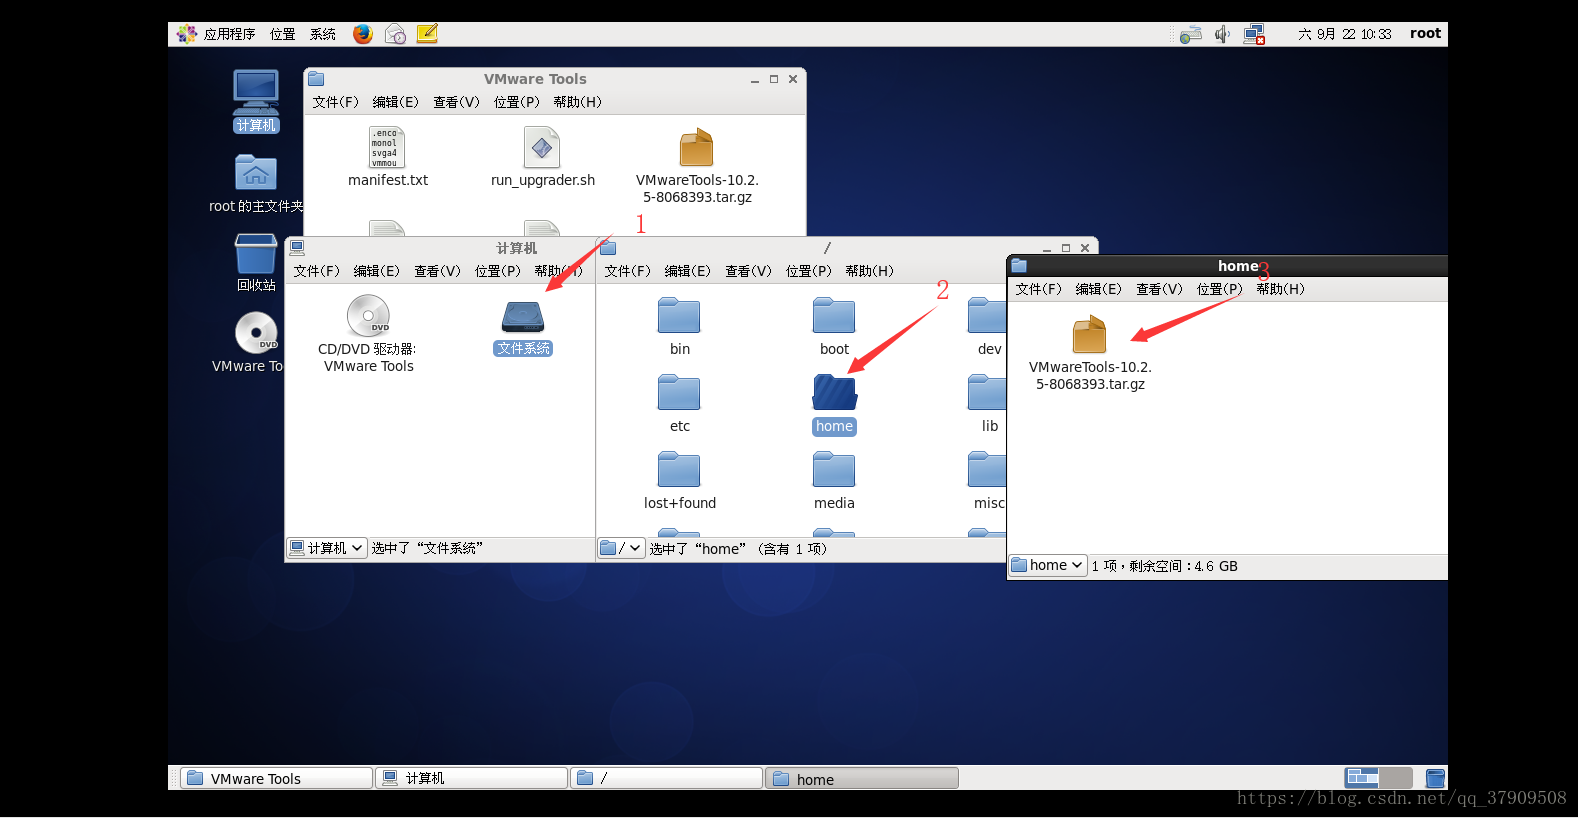Open 帮助(H) menu in home window
The image size is (1578, 818).
[x=1281, y=289]
